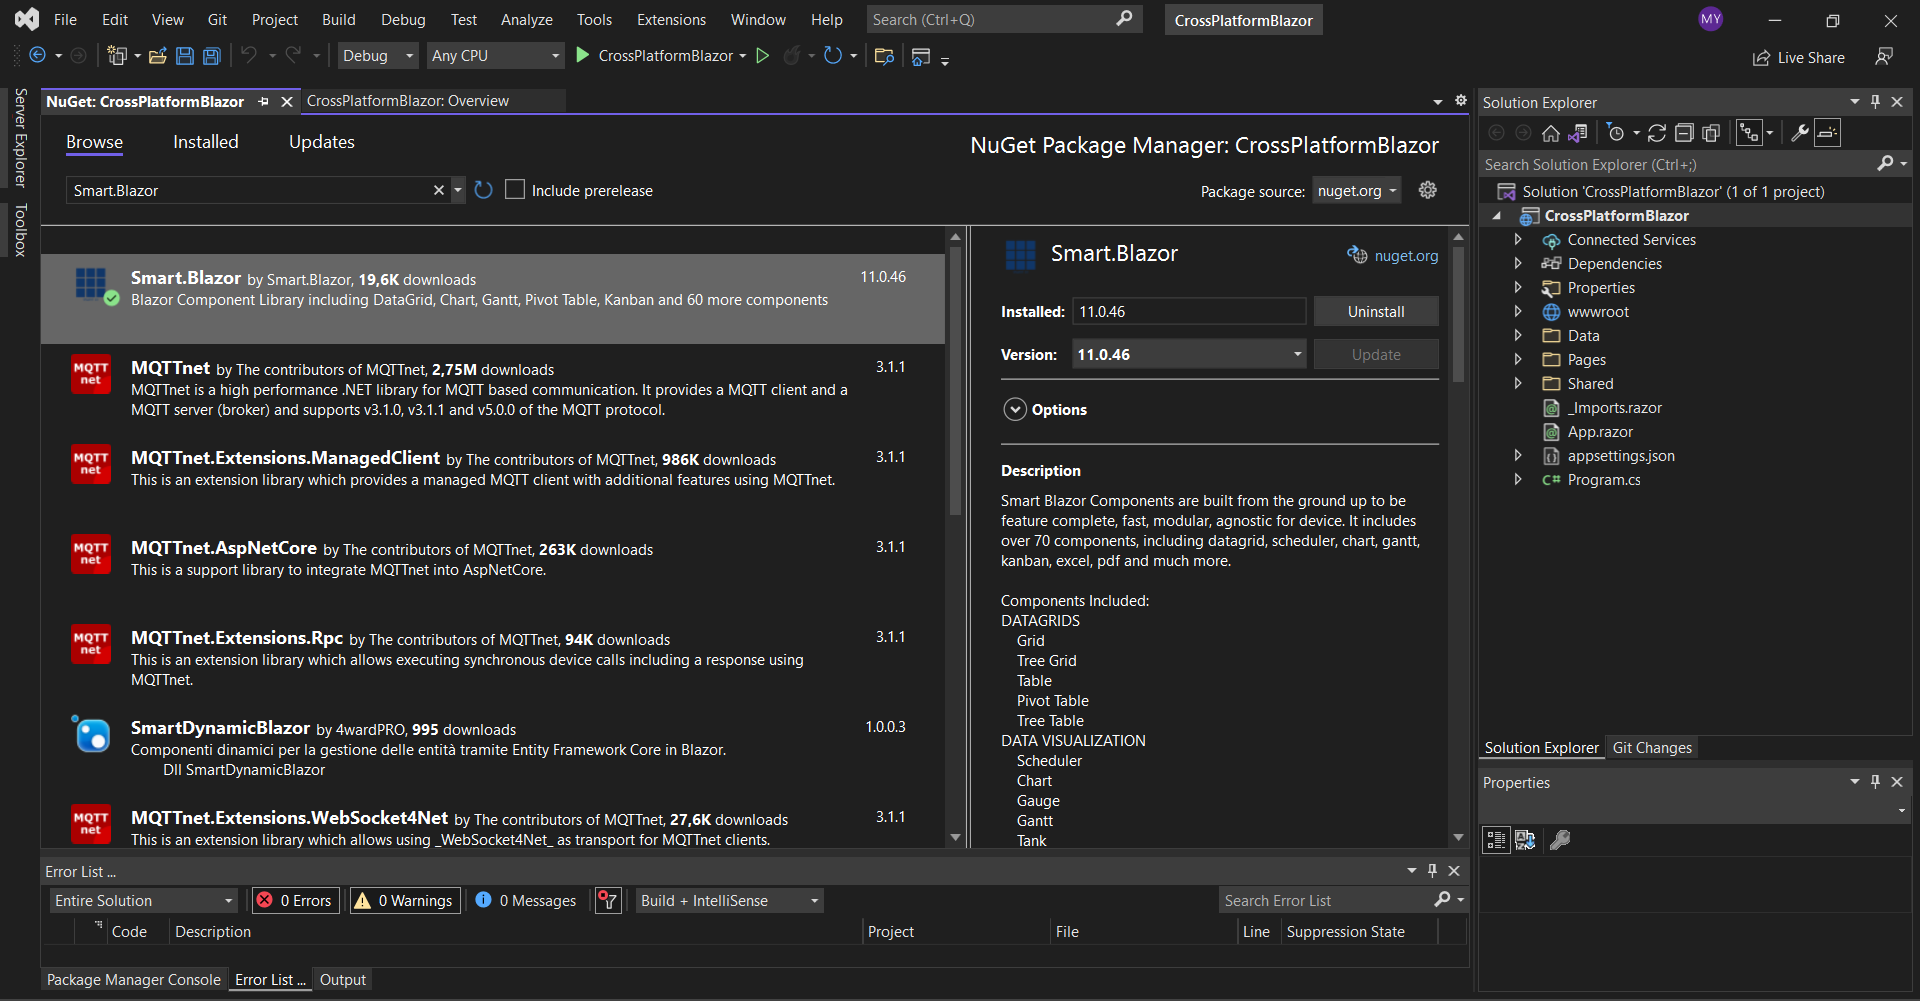Click NuGet settings gear icon beside package source
1920x1001 pixels.
click(1428, 190)
